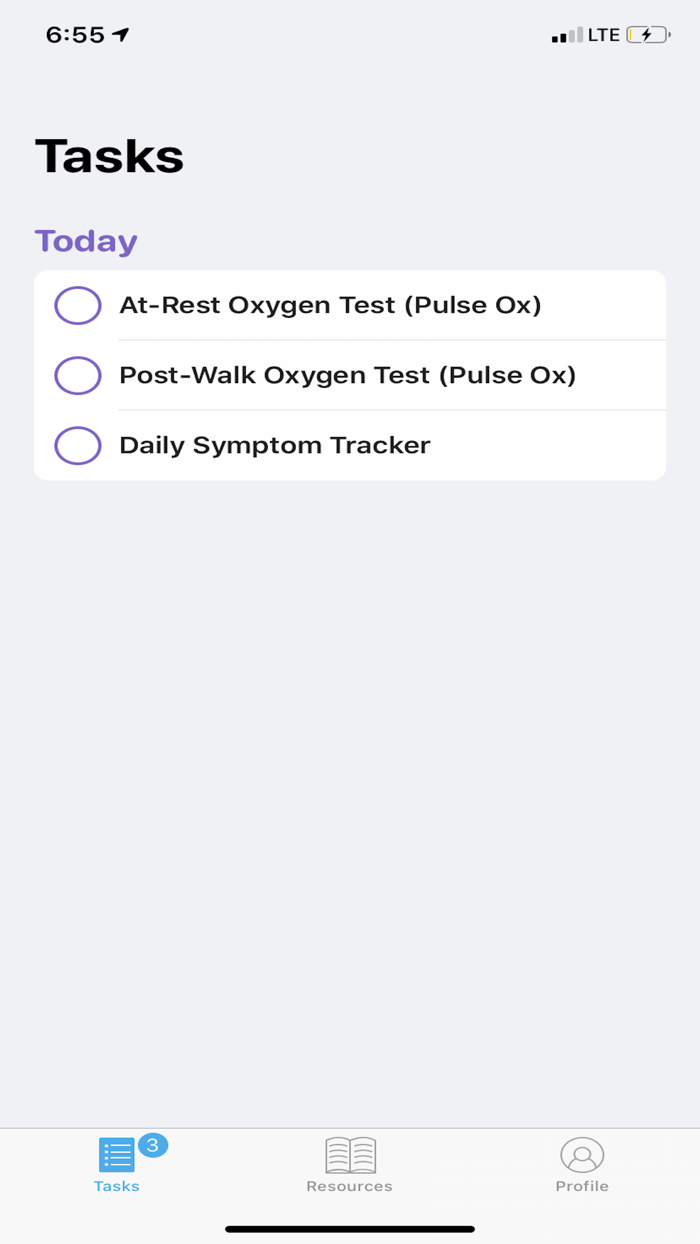Tap the battery charging icon in status bar
The height and width of the screenshot is (1244, 700).
click(648, 35)
